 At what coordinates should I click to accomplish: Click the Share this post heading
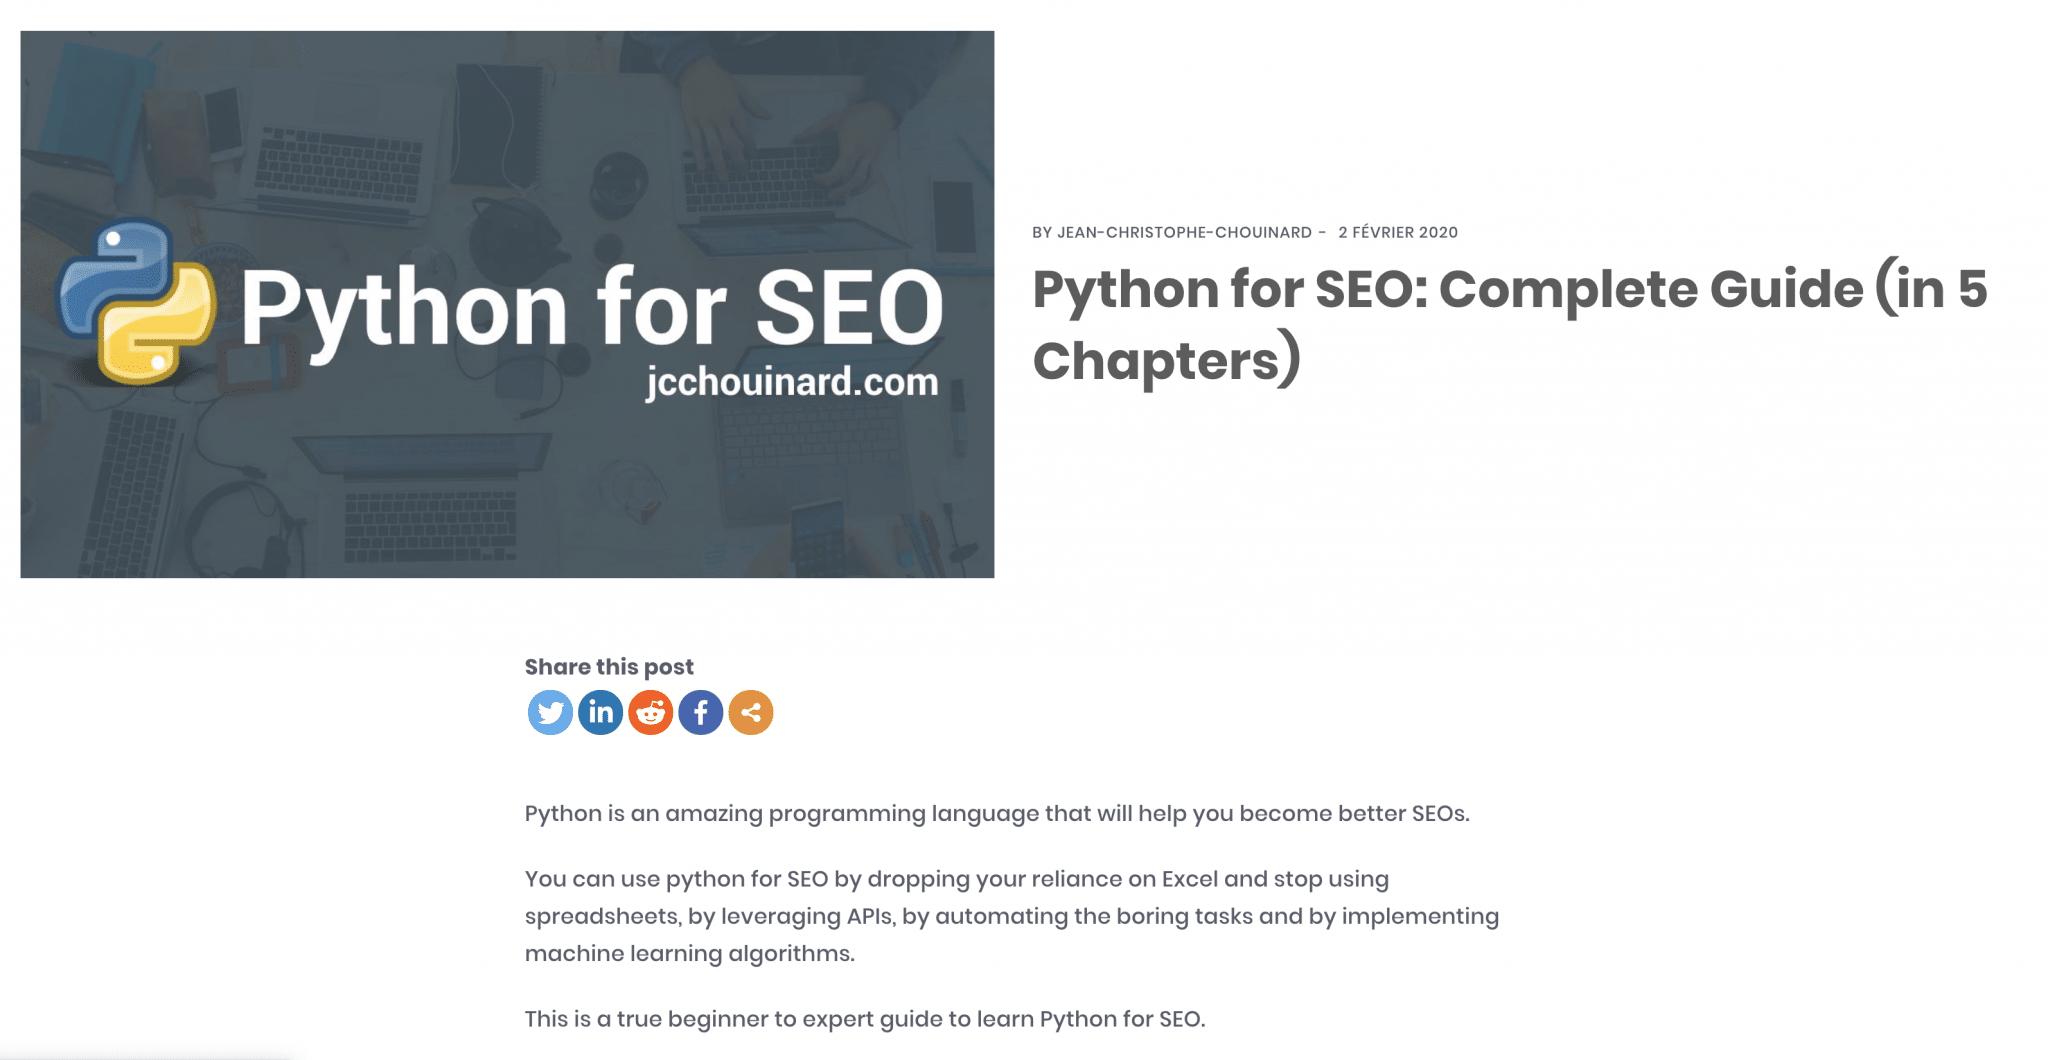click(609, 667)
